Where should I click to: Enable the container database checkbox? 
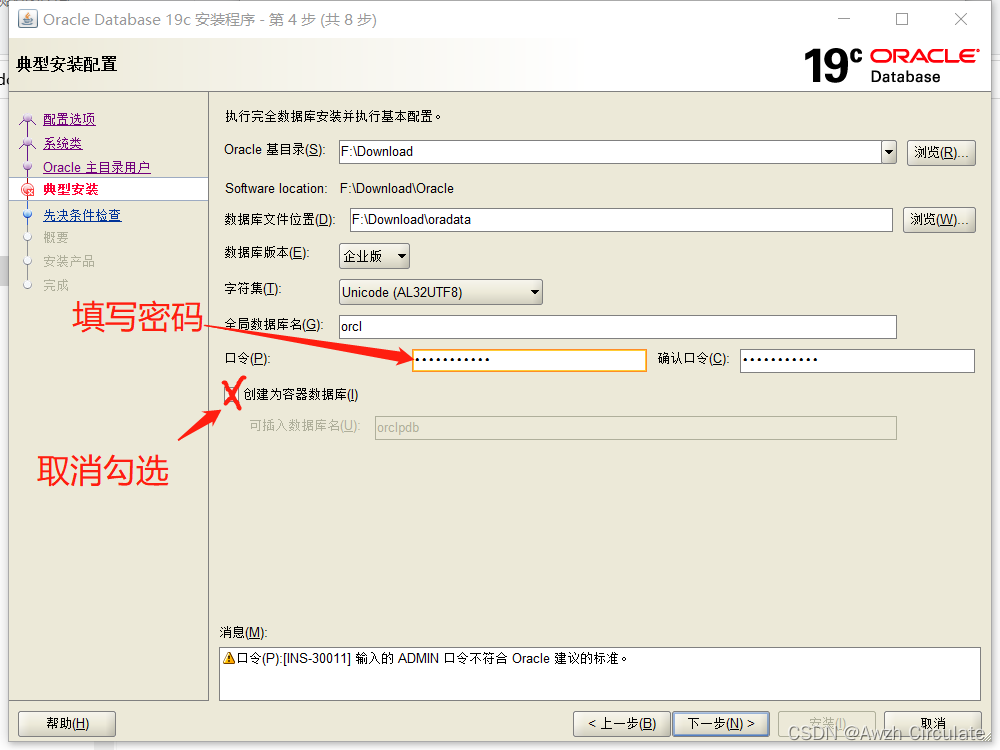[232, 394]
